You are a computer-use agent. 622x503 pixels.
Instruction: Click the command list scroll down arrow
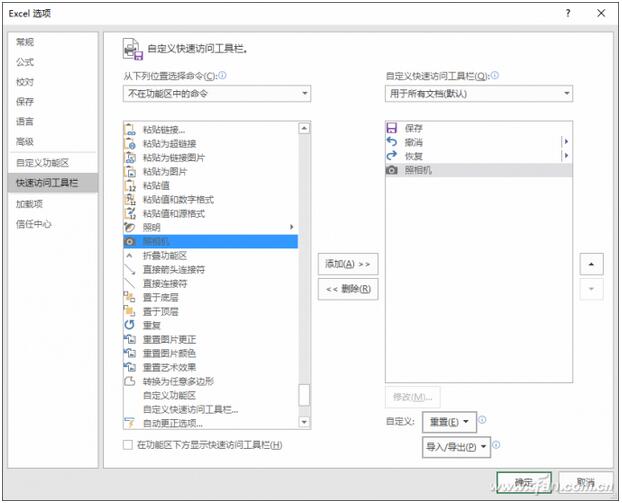pyautogui.click(x=304, y=422)
